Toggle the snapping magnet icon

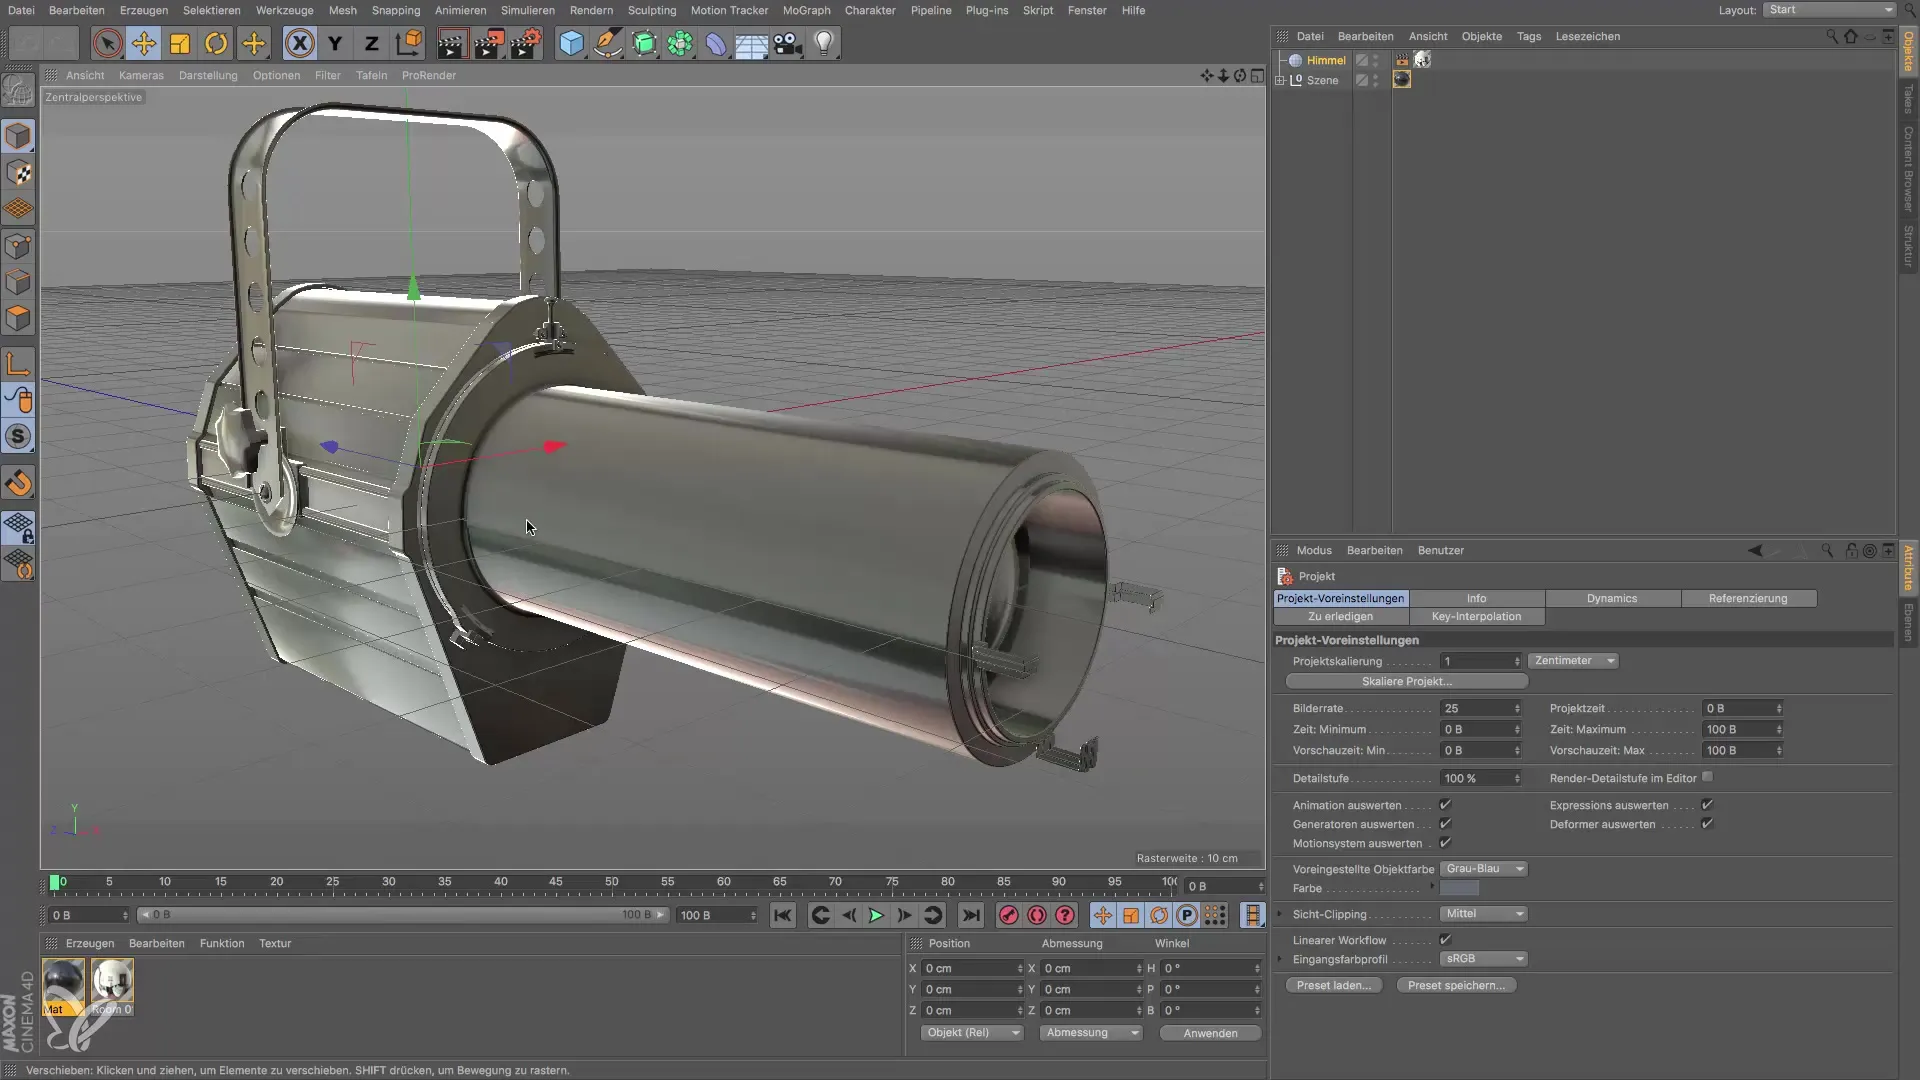[18, 483]
